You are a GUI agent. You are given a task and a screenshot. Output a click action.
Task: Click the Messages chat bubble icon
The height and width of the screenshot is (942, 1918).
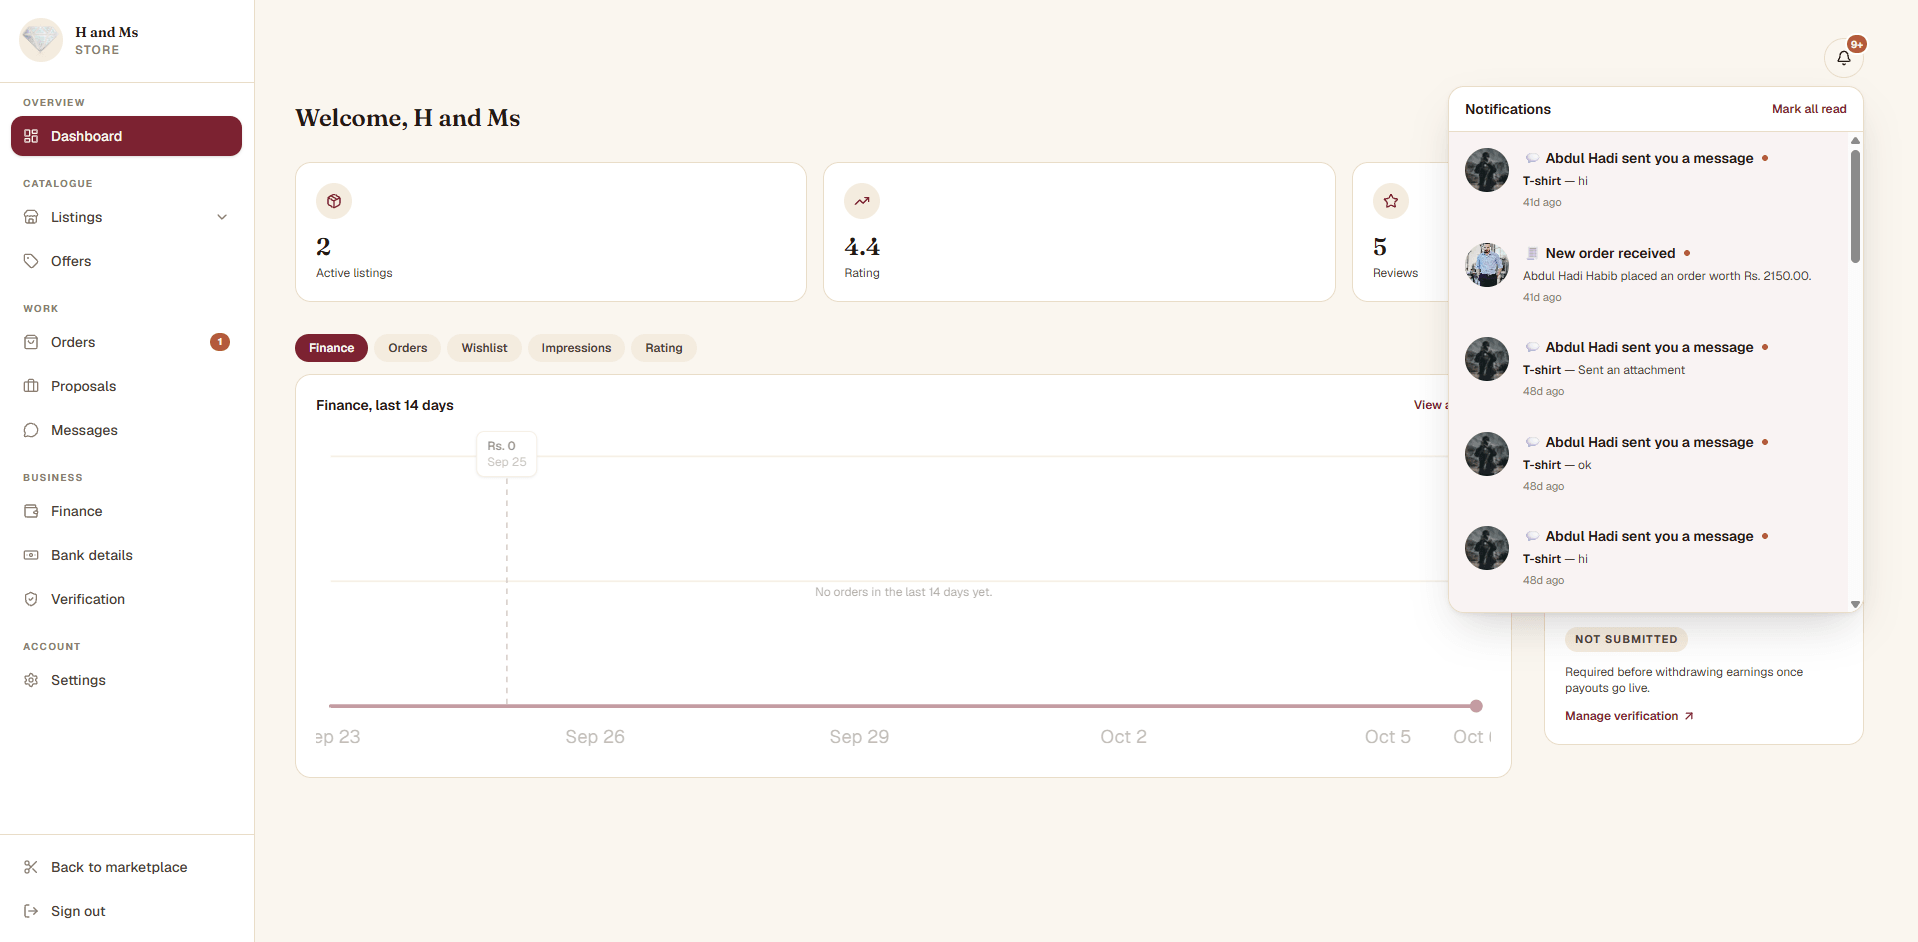(x=31, y=430)
